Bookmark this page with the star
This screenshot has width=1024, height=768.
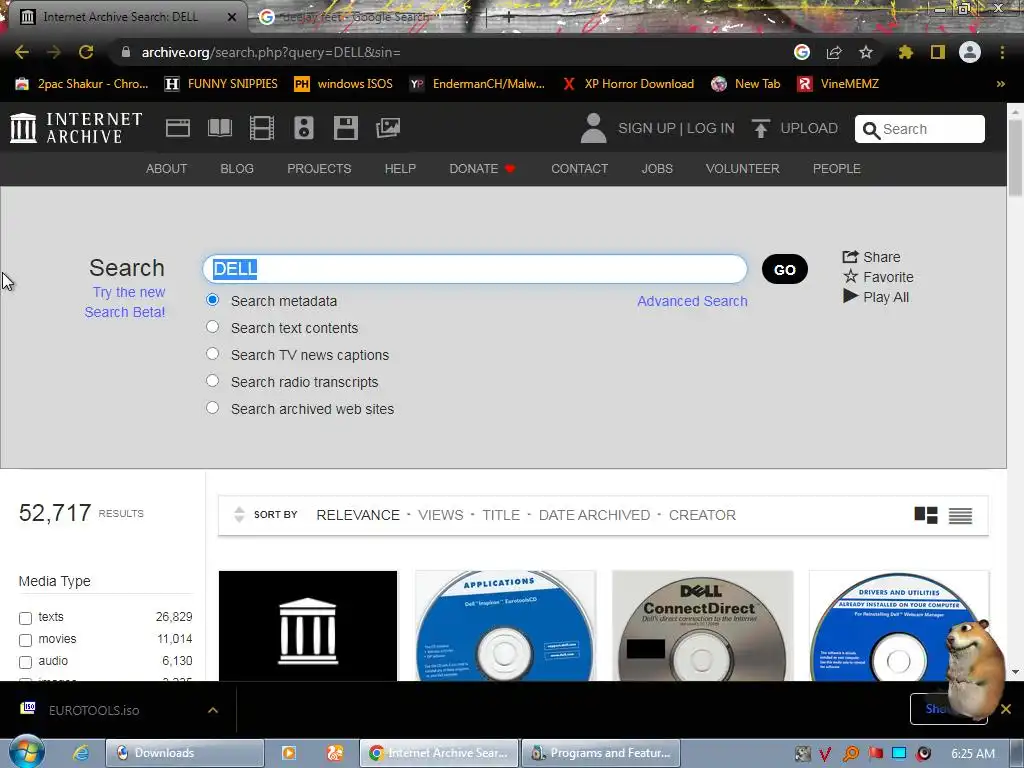click(x=866, y=52)
